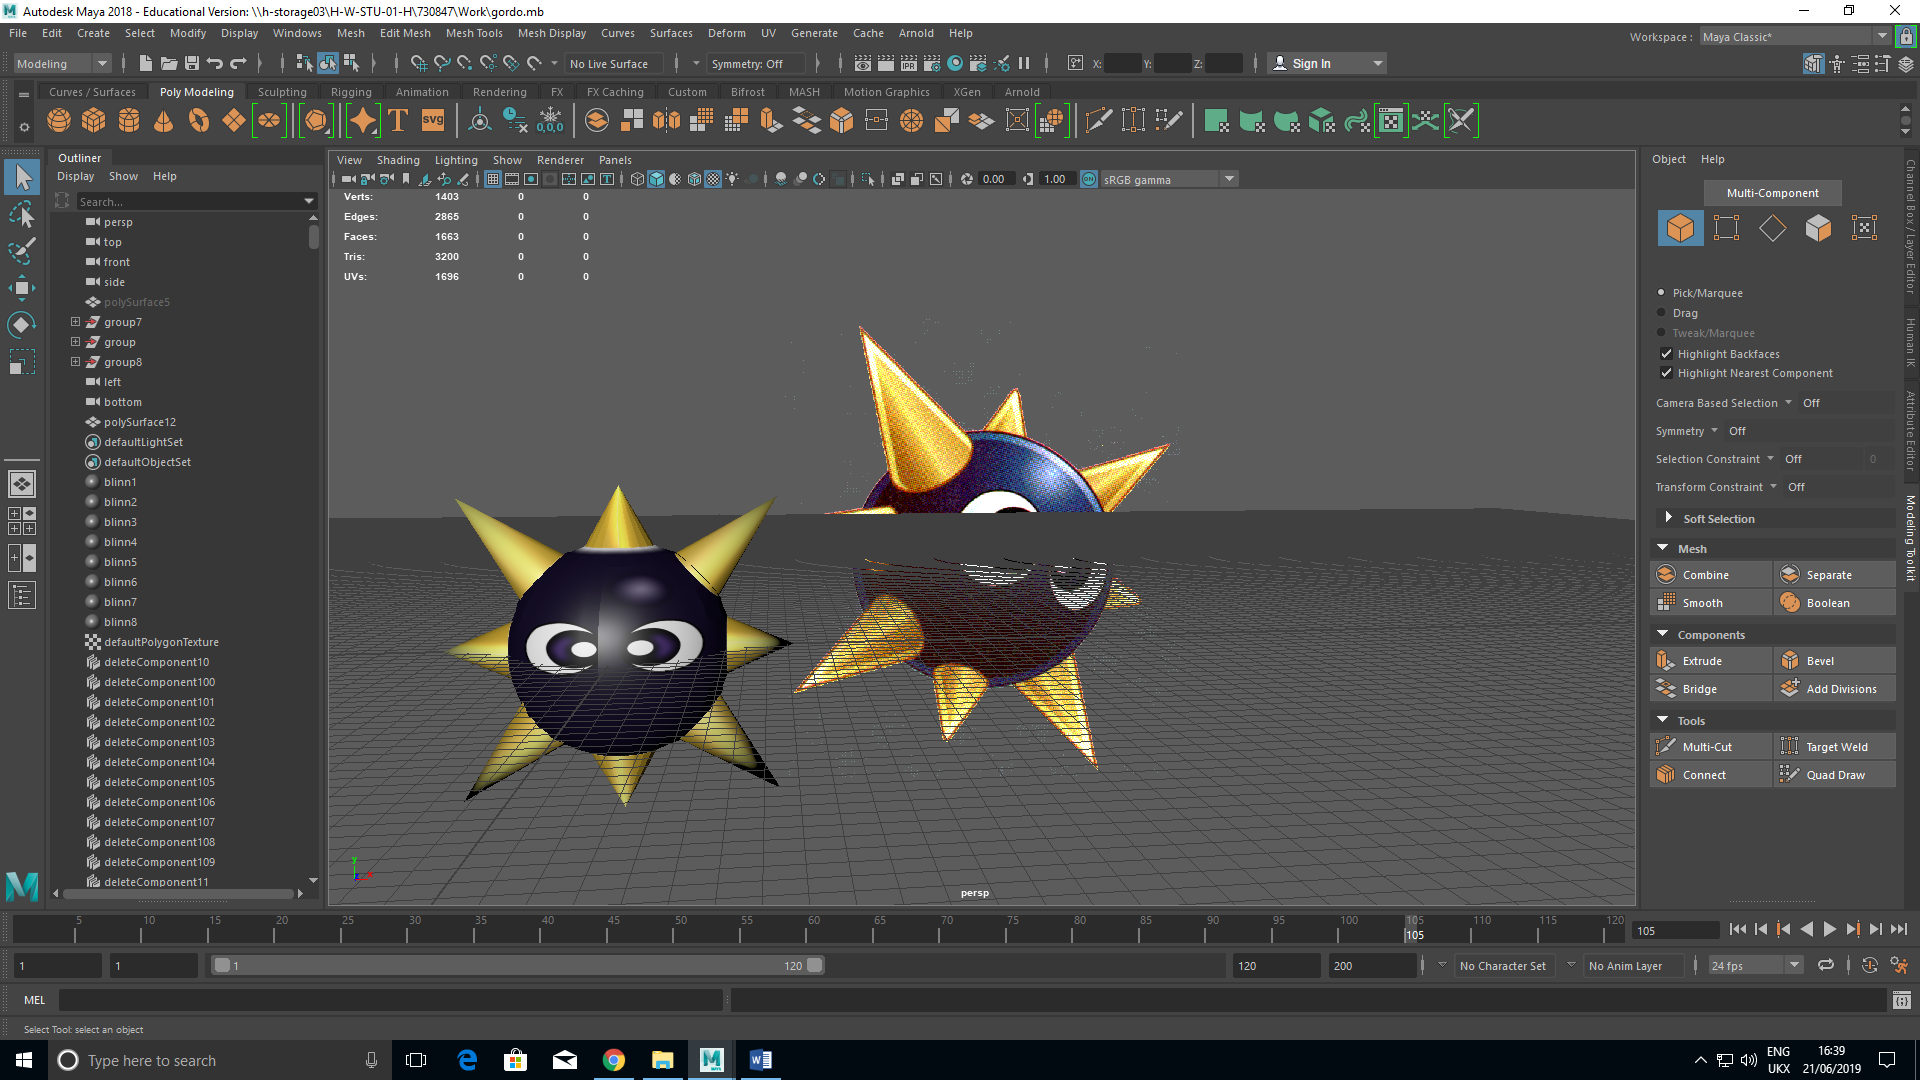Select the Move tool in toolbox
Image resolution: width=1920 pixels, height=1080 pixels.
21,288
